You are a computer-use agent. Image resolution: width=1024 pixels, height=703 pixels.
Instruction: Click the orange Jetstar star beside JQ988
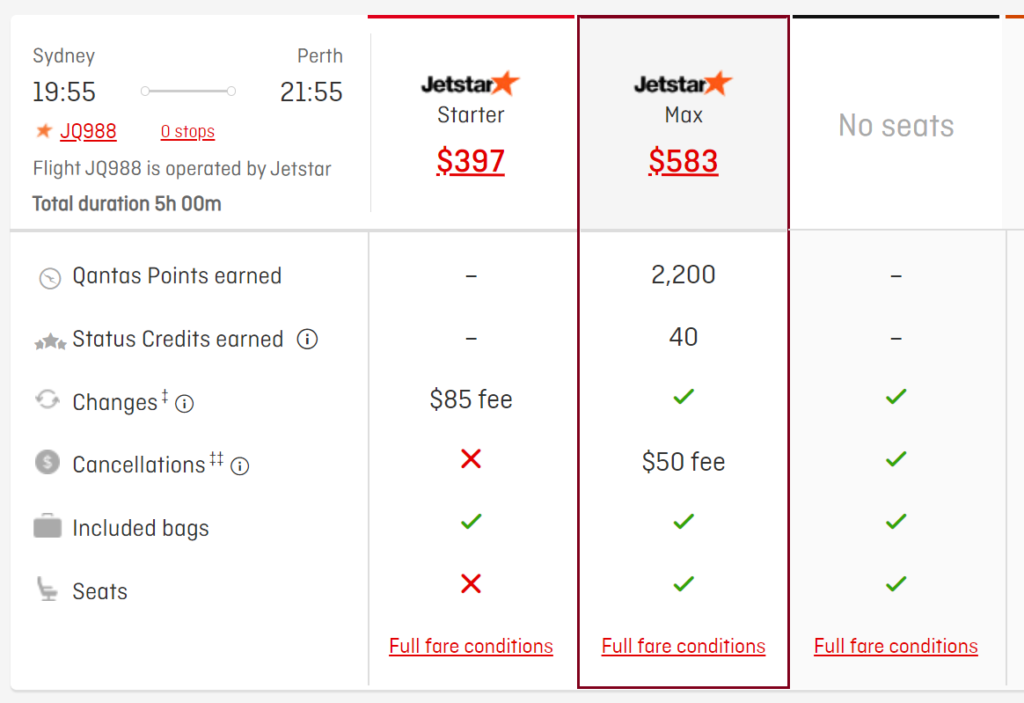click(44, 131)
